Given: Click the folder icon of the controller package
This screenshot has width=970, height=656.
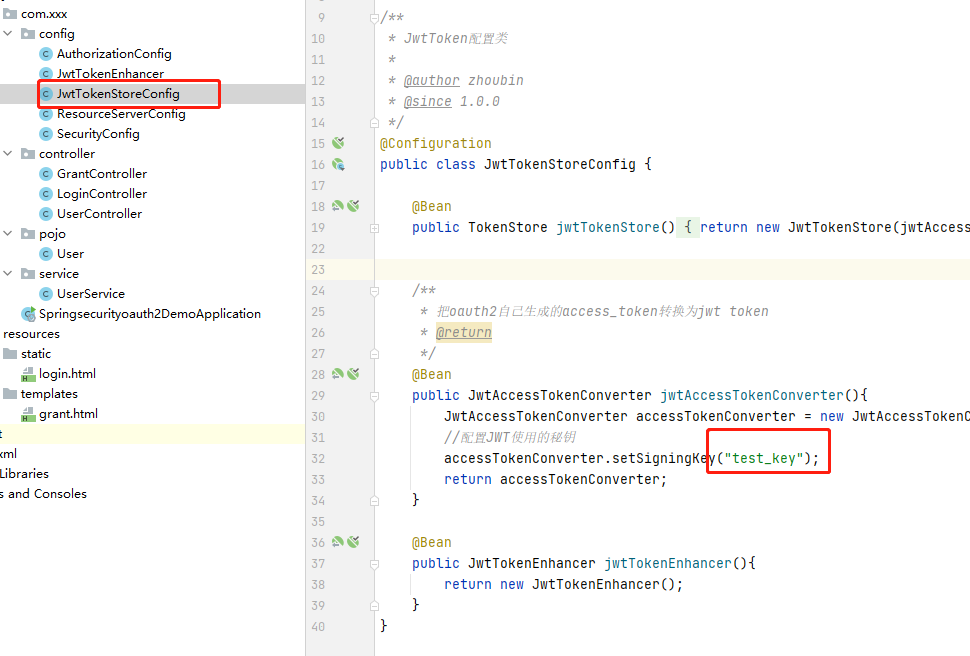Looking at the screenshot, I should coord(28,153).
